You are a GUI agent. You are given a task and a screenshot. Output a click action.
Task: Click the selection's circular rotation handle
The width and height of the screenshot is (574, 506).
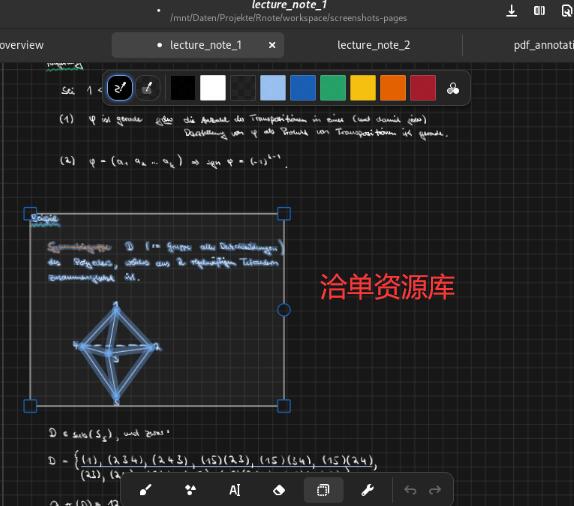[x=284, y=310]
